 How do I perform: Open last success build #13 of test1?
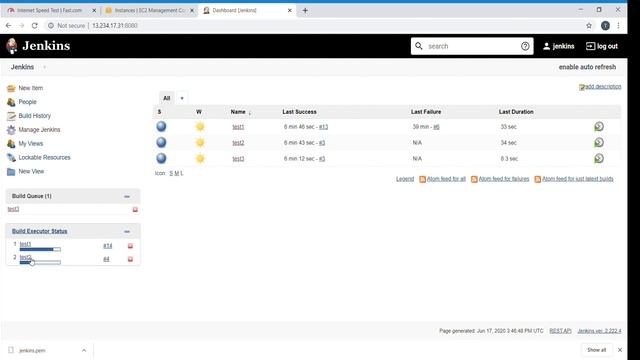click(x=323, y=127)
